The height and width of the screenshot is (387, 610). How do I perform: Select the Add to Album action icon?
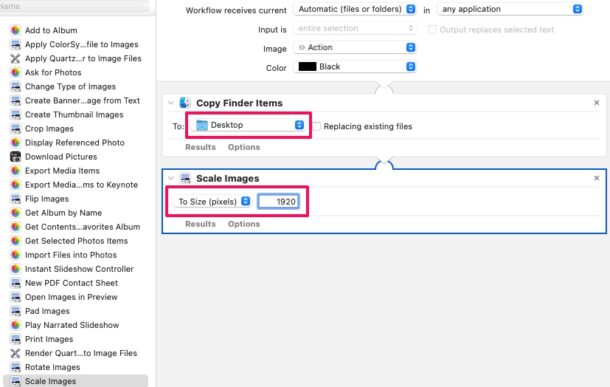click(x=15, y=30)
